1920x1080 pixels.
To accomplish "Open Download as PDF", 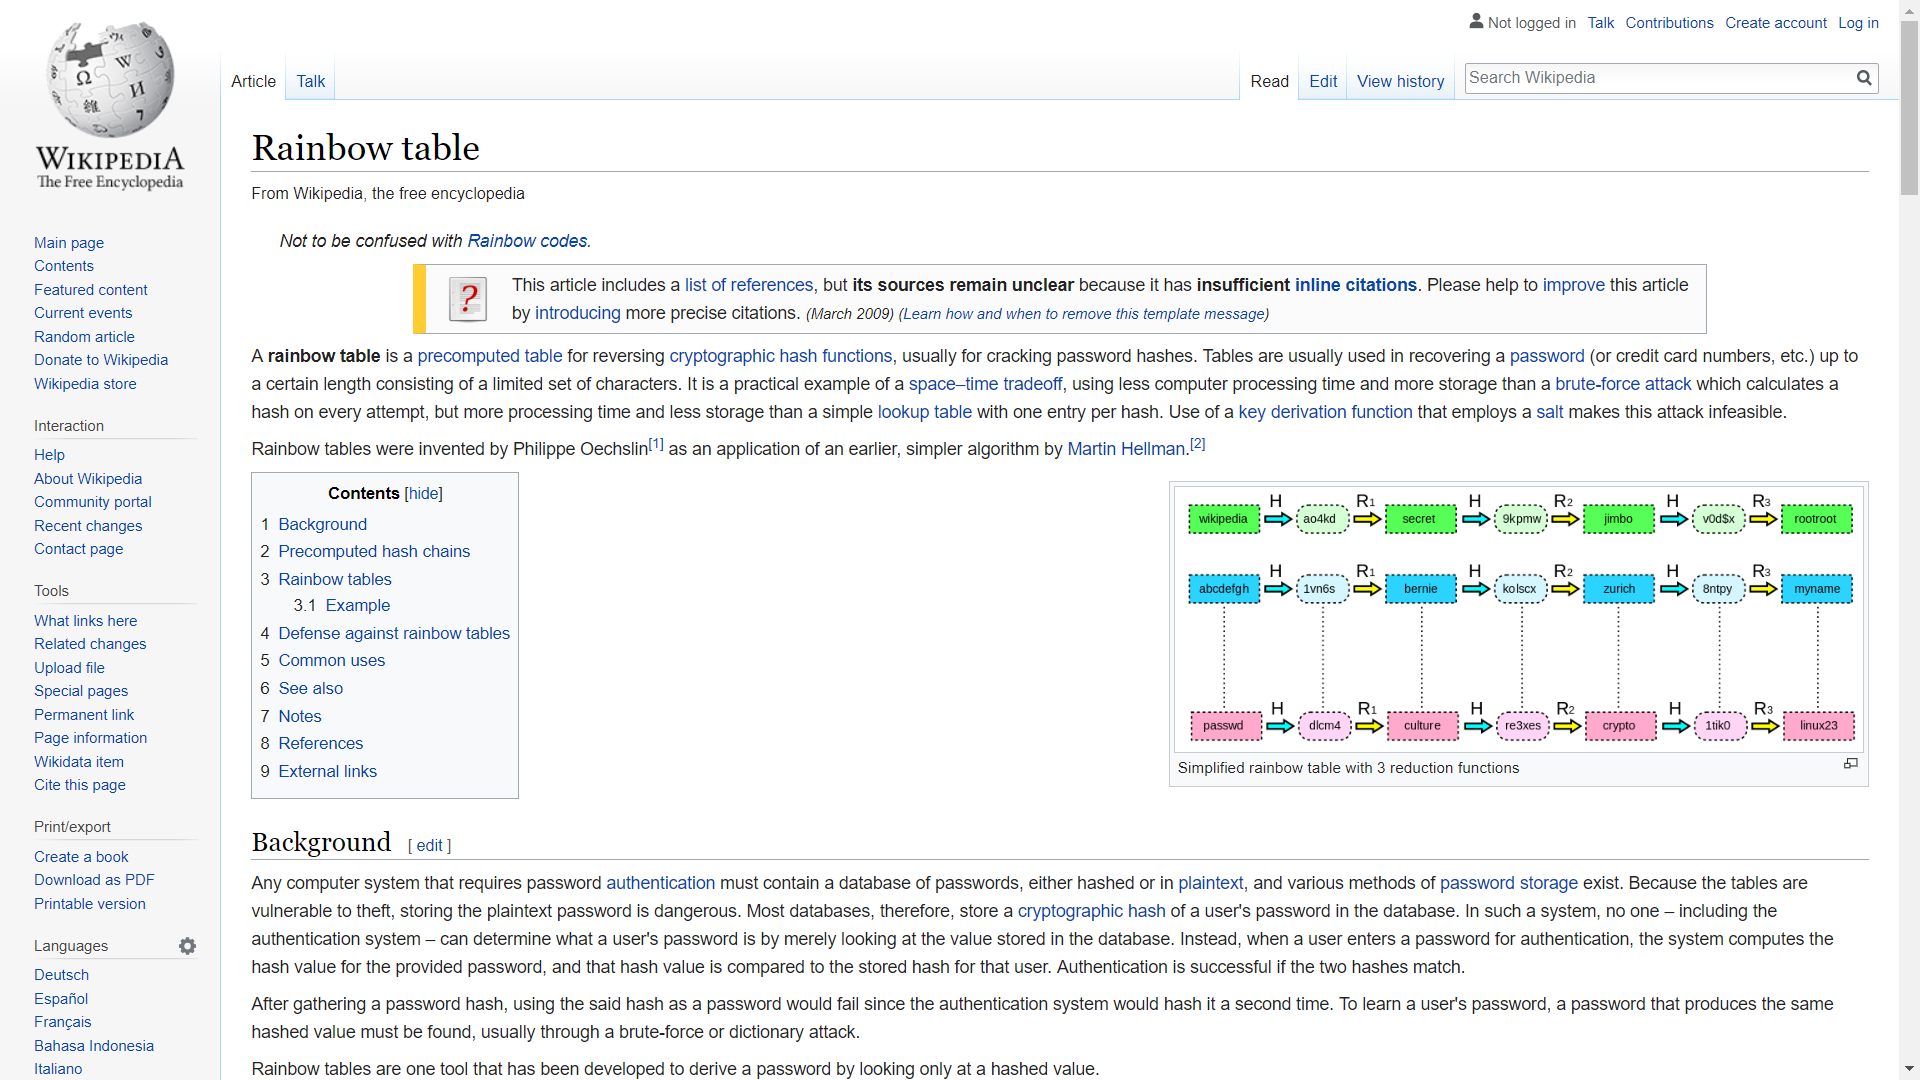I will (x=94, y=880).
